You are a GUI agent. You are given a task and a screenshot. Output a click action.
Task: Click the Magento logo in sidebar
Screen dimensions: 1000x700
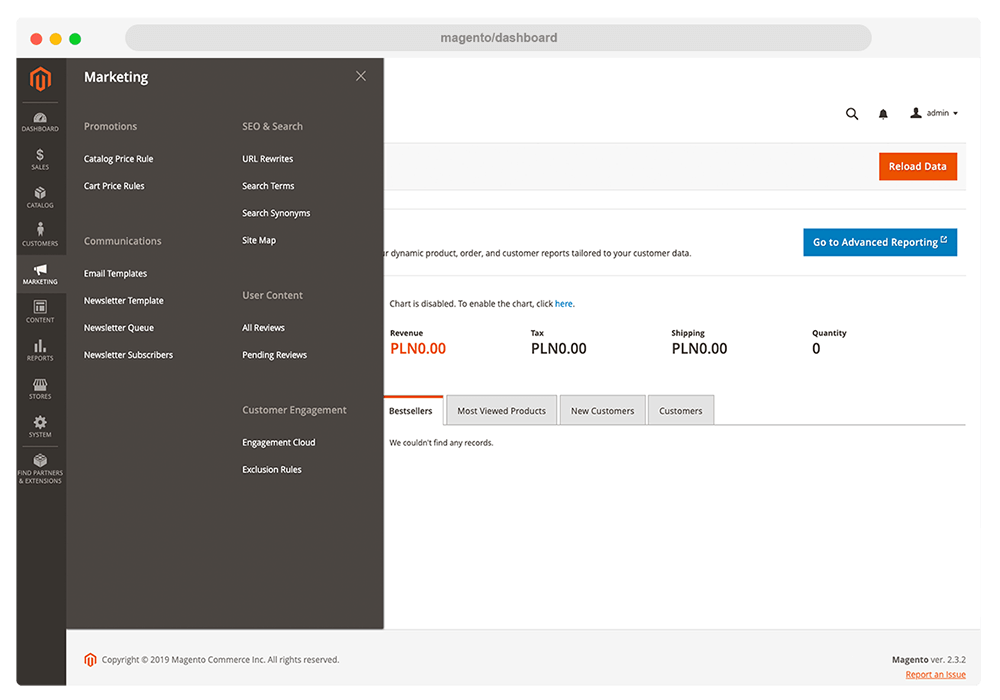pyautogui.click(x=40, y=79)
